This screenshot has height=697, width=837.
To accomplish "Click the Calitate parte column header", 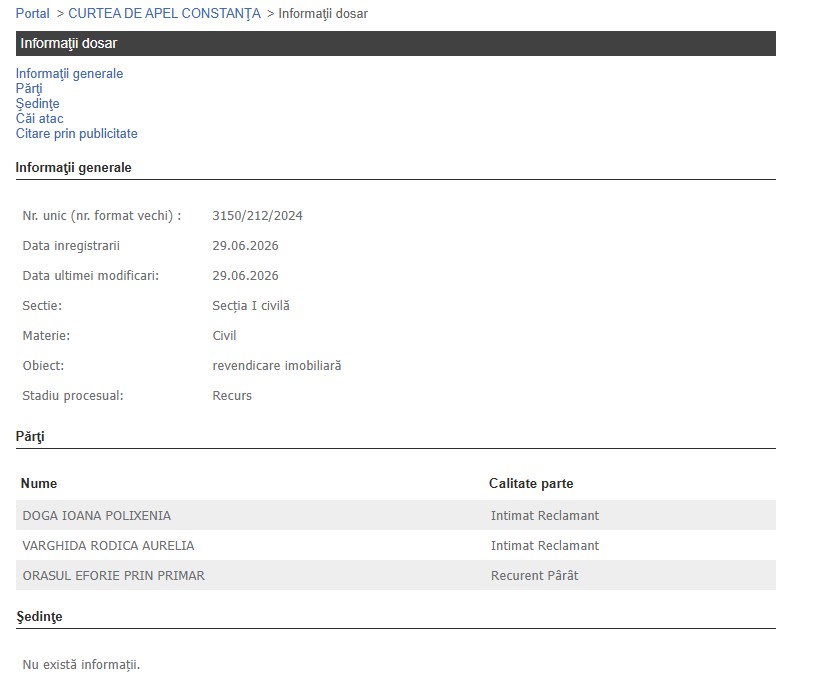I will tap(531, 484).
